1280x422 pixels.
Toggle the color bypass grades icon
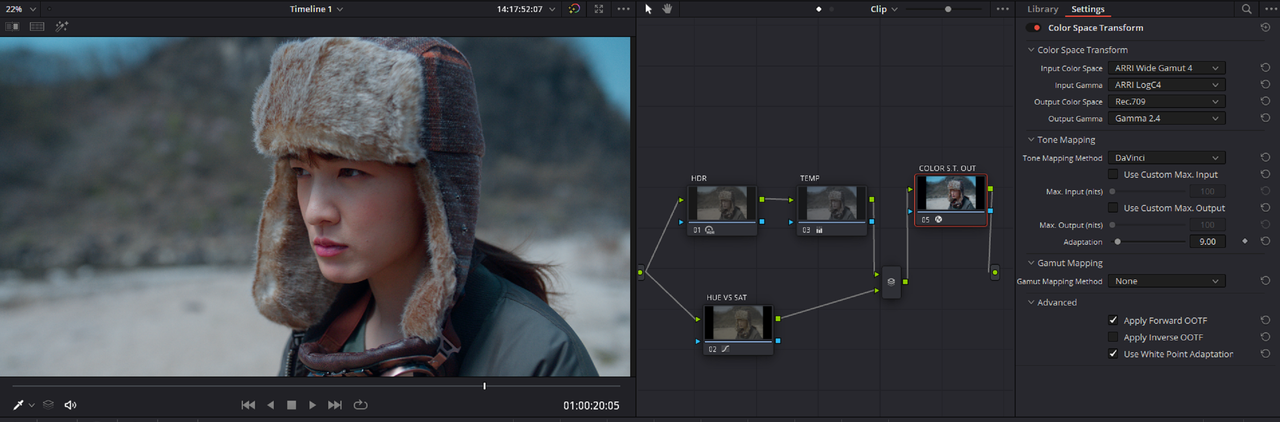pos(575,9)
